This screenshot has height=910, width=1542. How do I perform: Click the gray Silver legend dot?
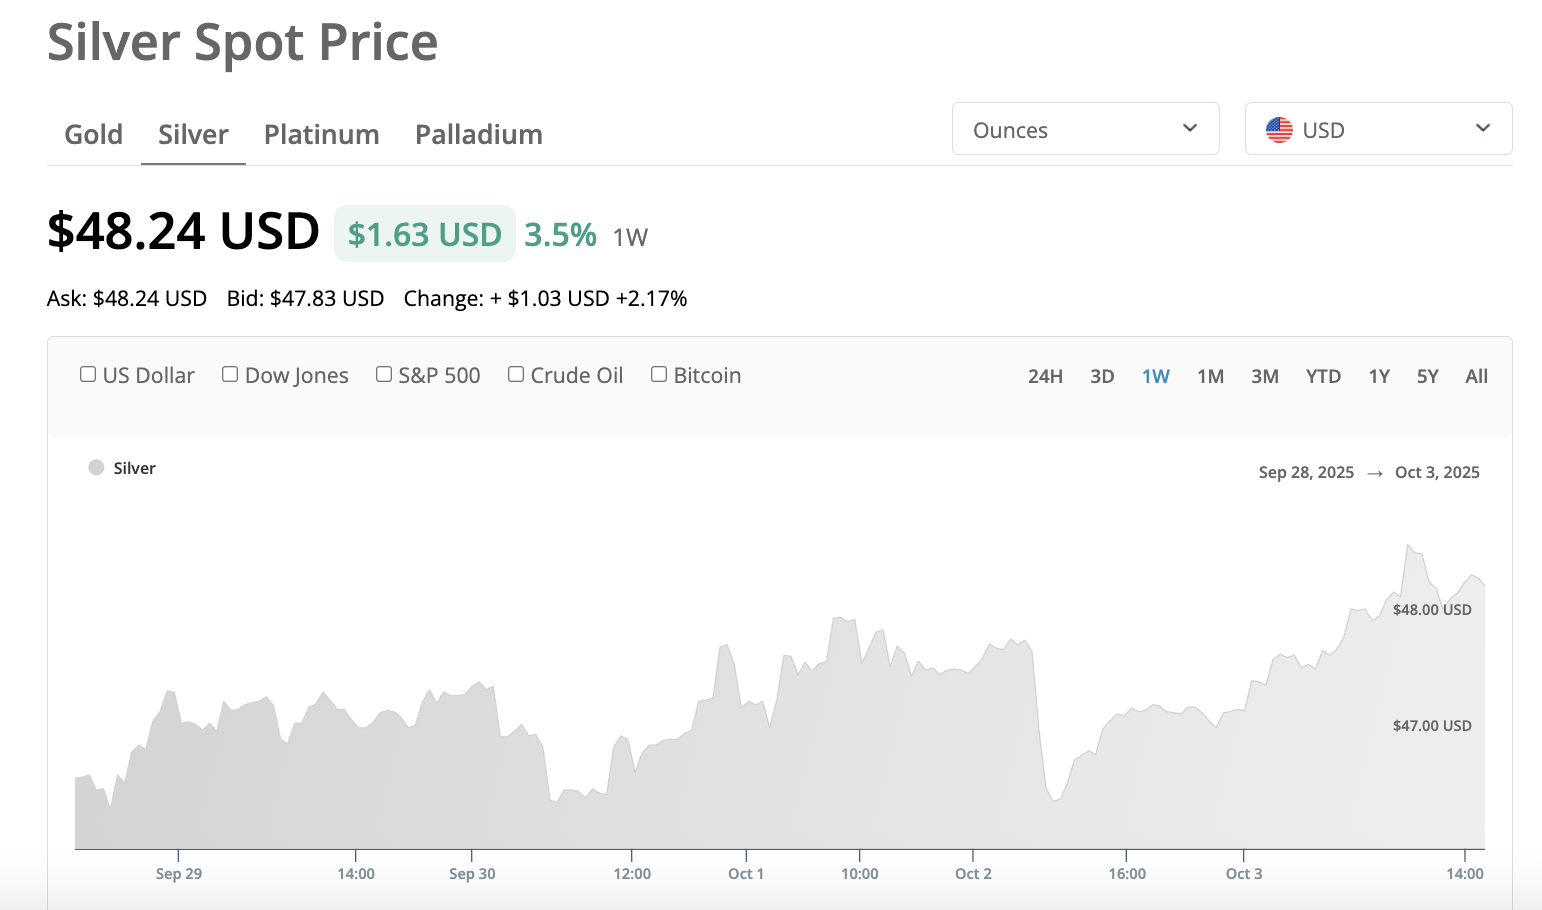click(96, 468)
